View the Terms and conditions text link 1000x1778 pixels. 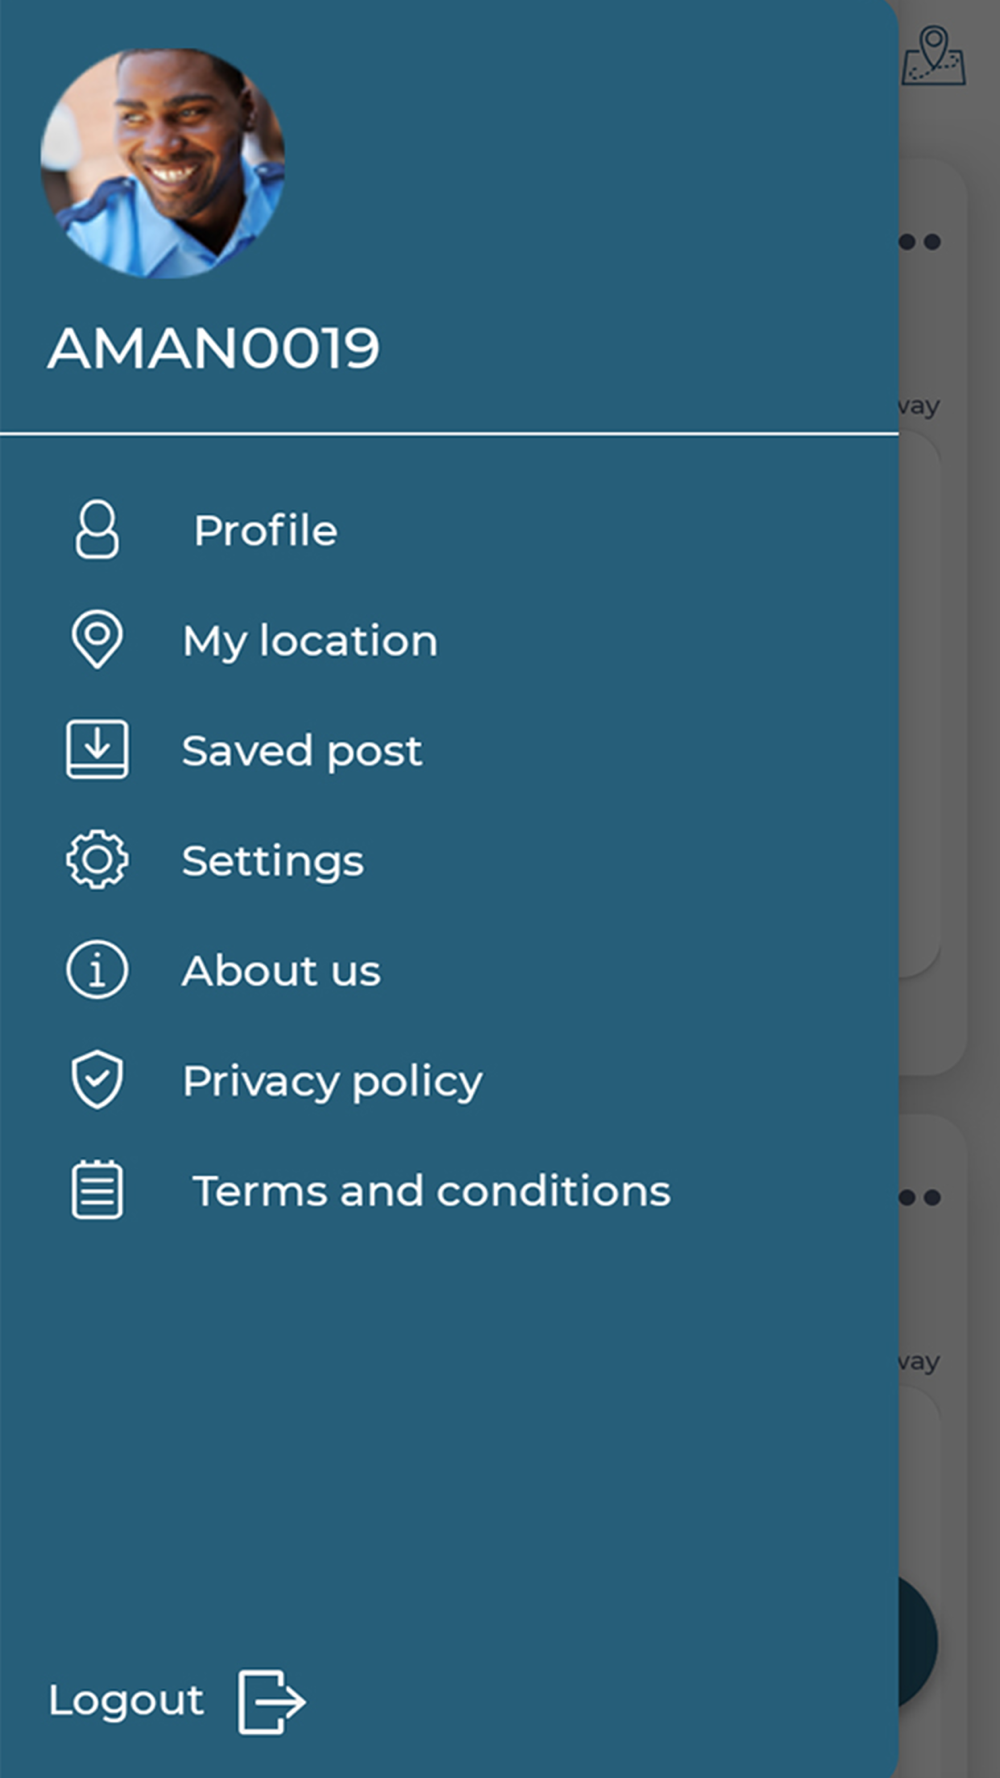[431, 1191]
